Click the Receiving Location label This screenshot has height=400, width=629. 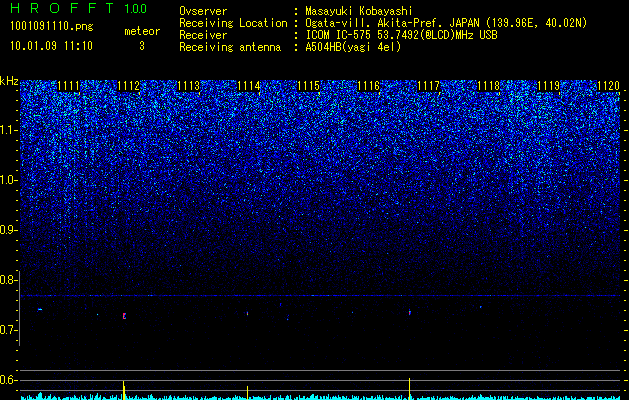(x=233, y=23)
